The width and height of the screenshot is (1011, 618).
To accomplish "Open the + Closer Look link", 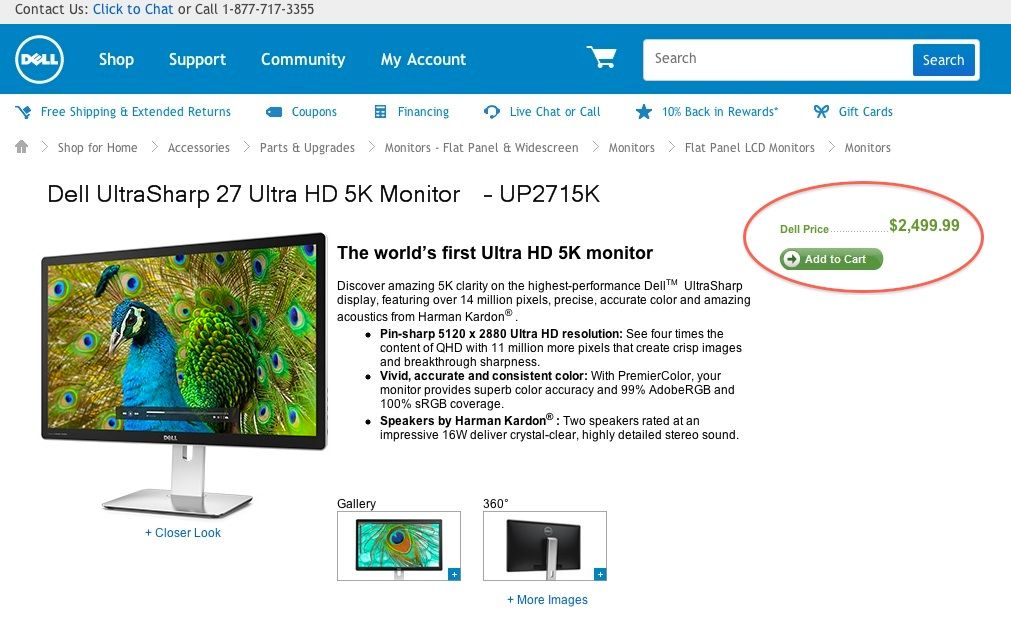I will (183, 533).
